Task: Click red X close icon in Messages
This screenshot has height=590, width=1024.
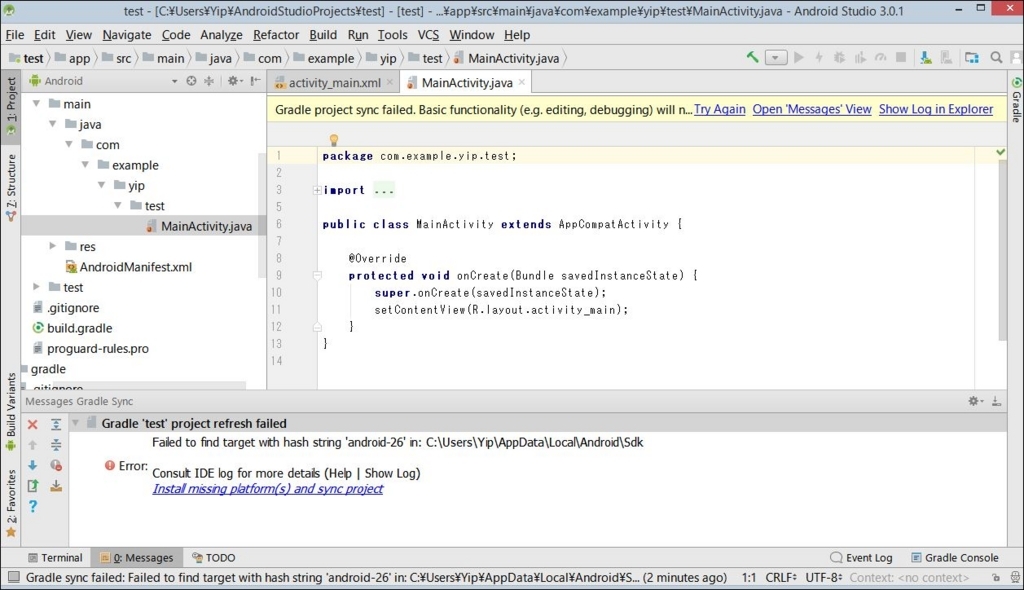Action: click(x=33, y=425)
